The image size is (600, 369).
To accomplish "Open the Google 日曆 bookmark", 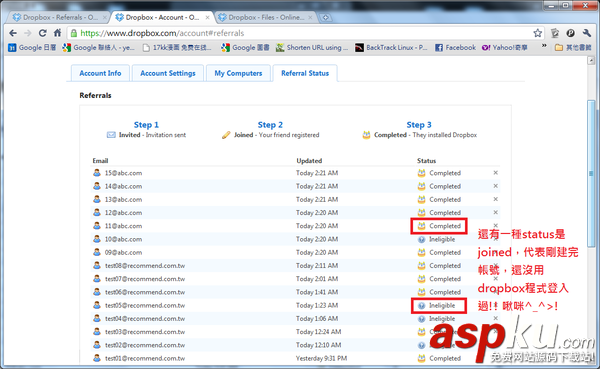I will tap(33, 47).
